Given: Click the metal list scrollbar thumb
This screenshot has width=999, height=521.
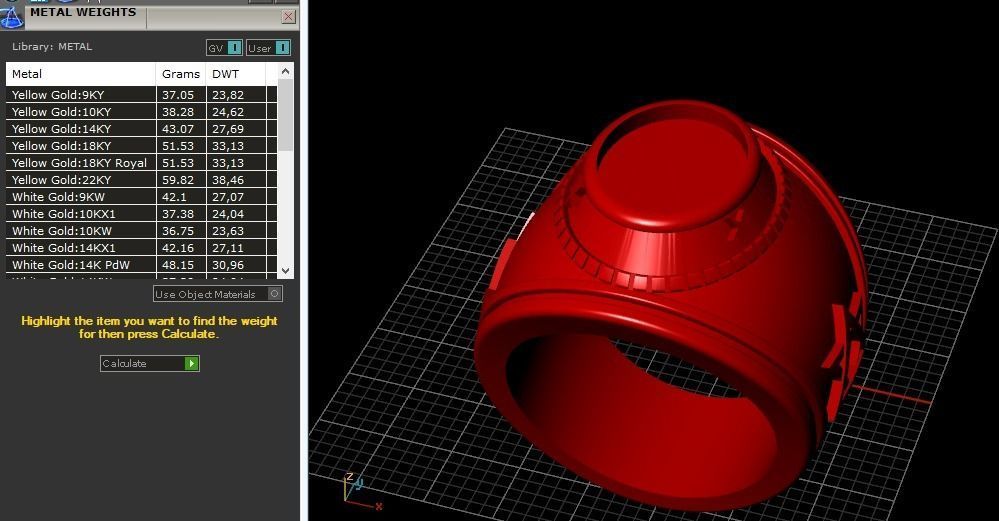Looking at the screenshot, I should (x=285, y=115).
